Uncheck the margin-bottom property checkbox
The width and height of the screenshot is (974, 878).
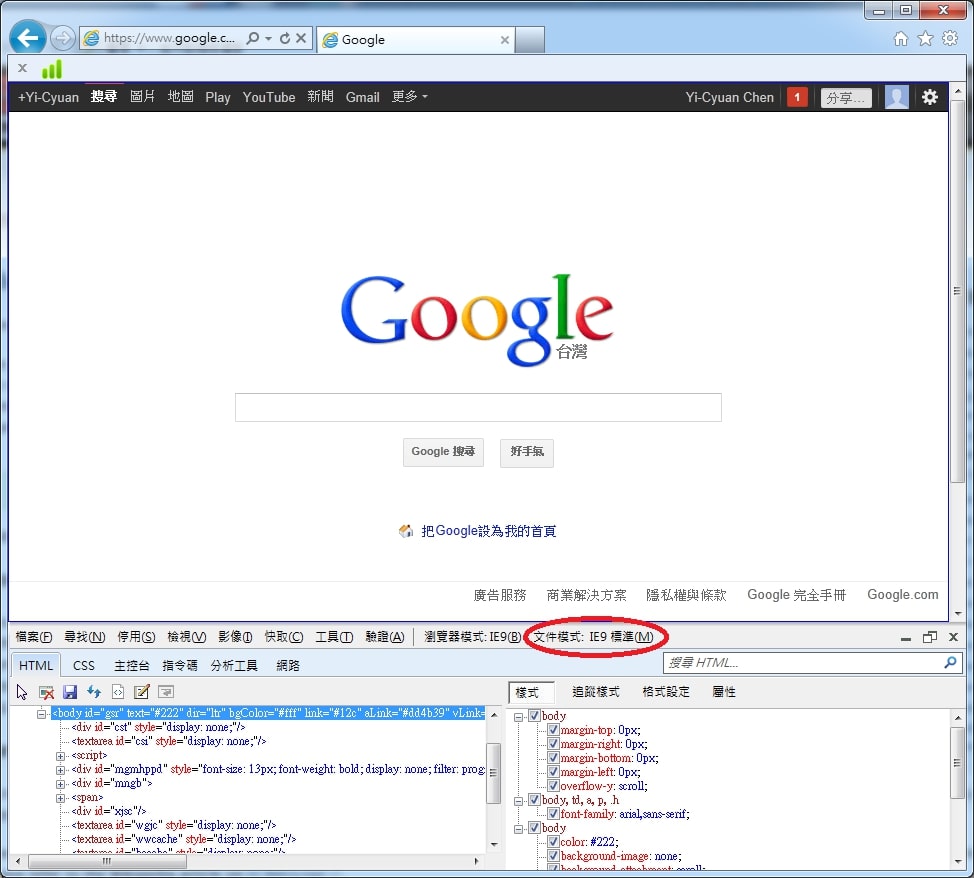click(x=553, y=757)
